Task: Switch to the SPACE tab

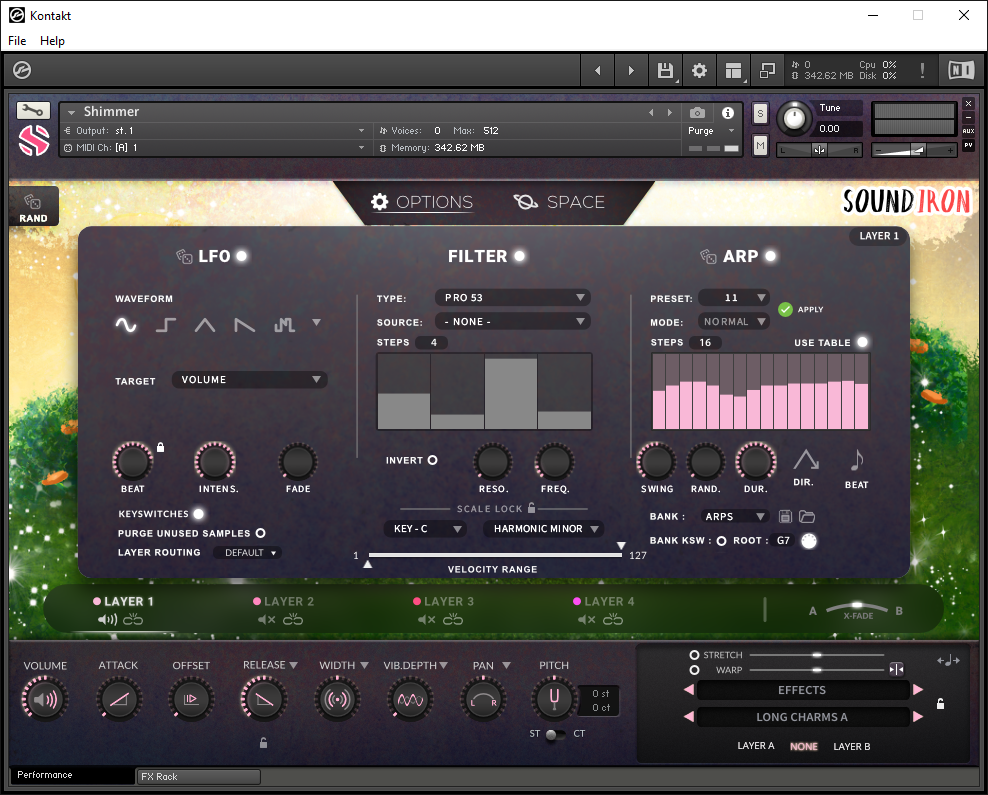Action: point(560,202)
